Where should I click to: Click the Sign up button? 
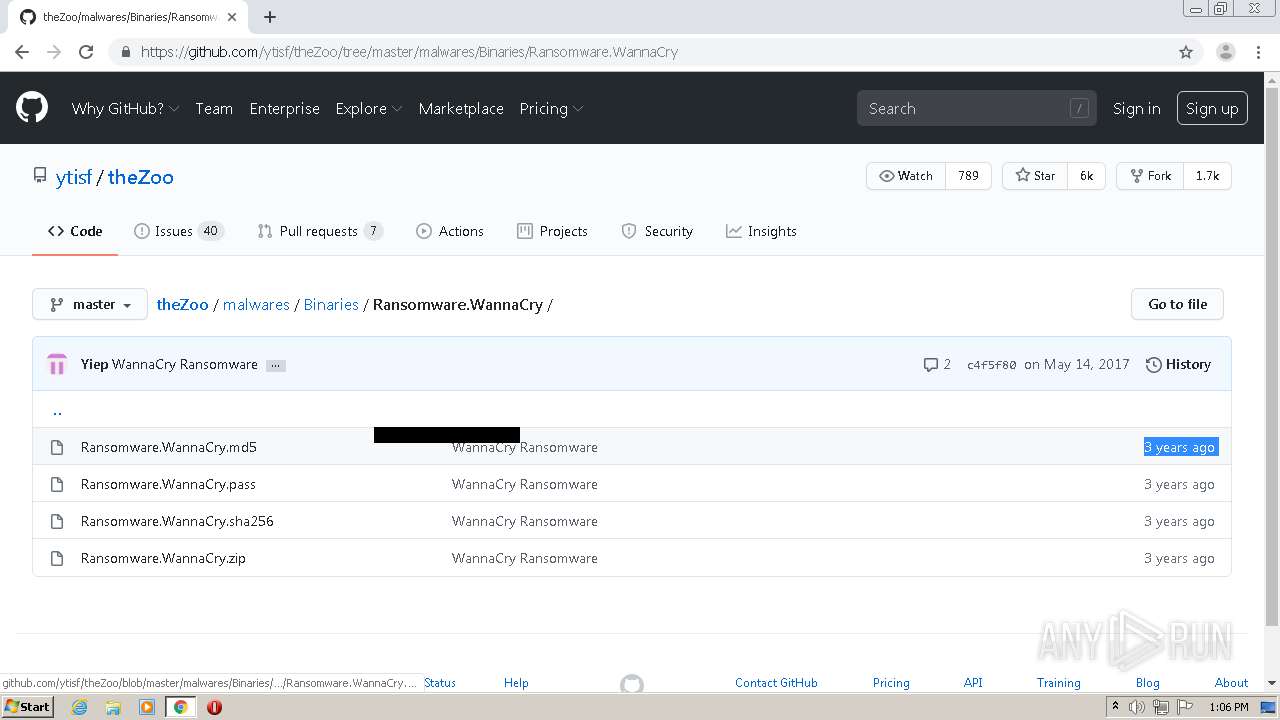pos(1212,108)
